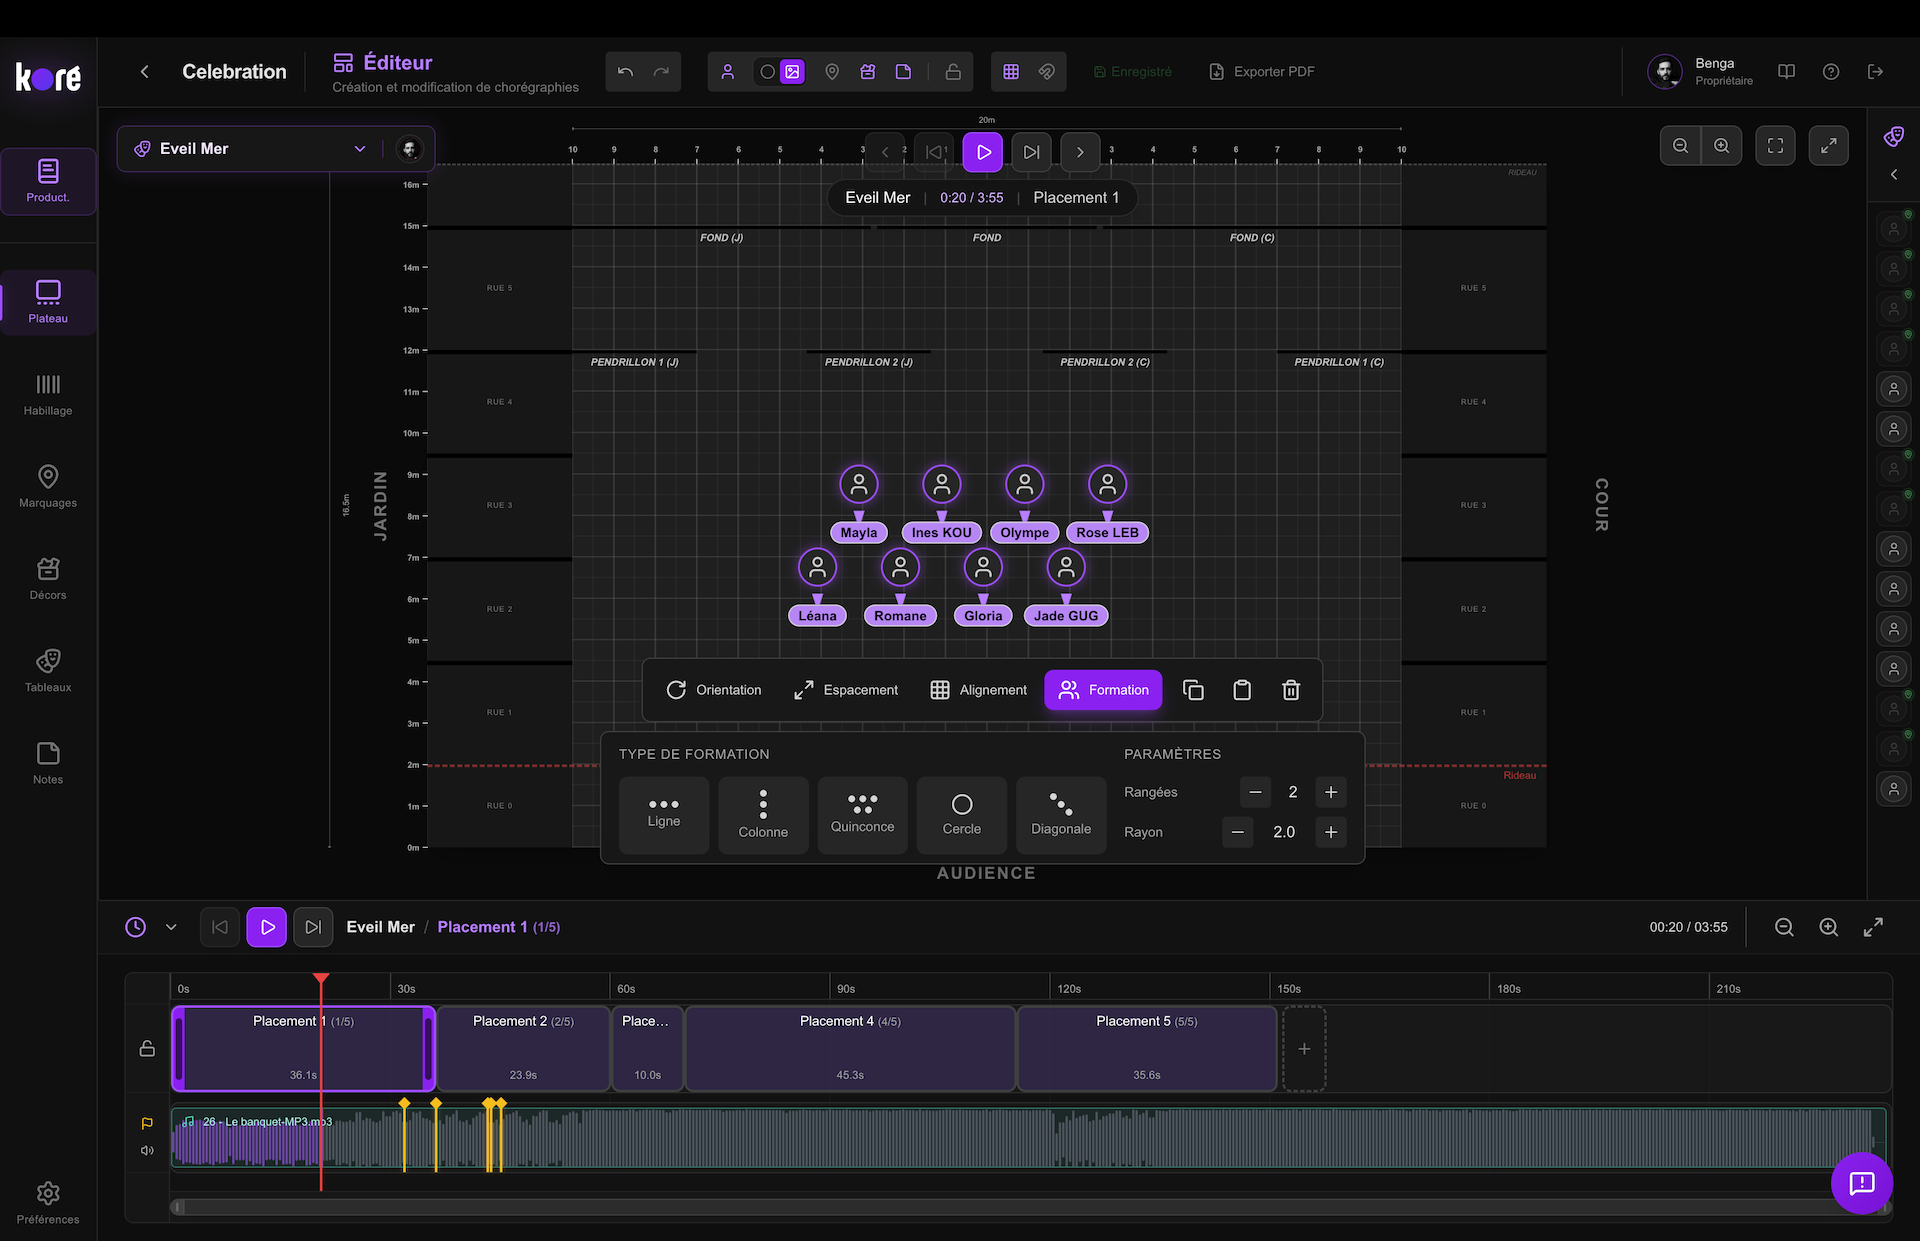Viewport: 1920px width, 1241px height.
Task: Enter fullscreen stage view icon
Action: 1775,146
